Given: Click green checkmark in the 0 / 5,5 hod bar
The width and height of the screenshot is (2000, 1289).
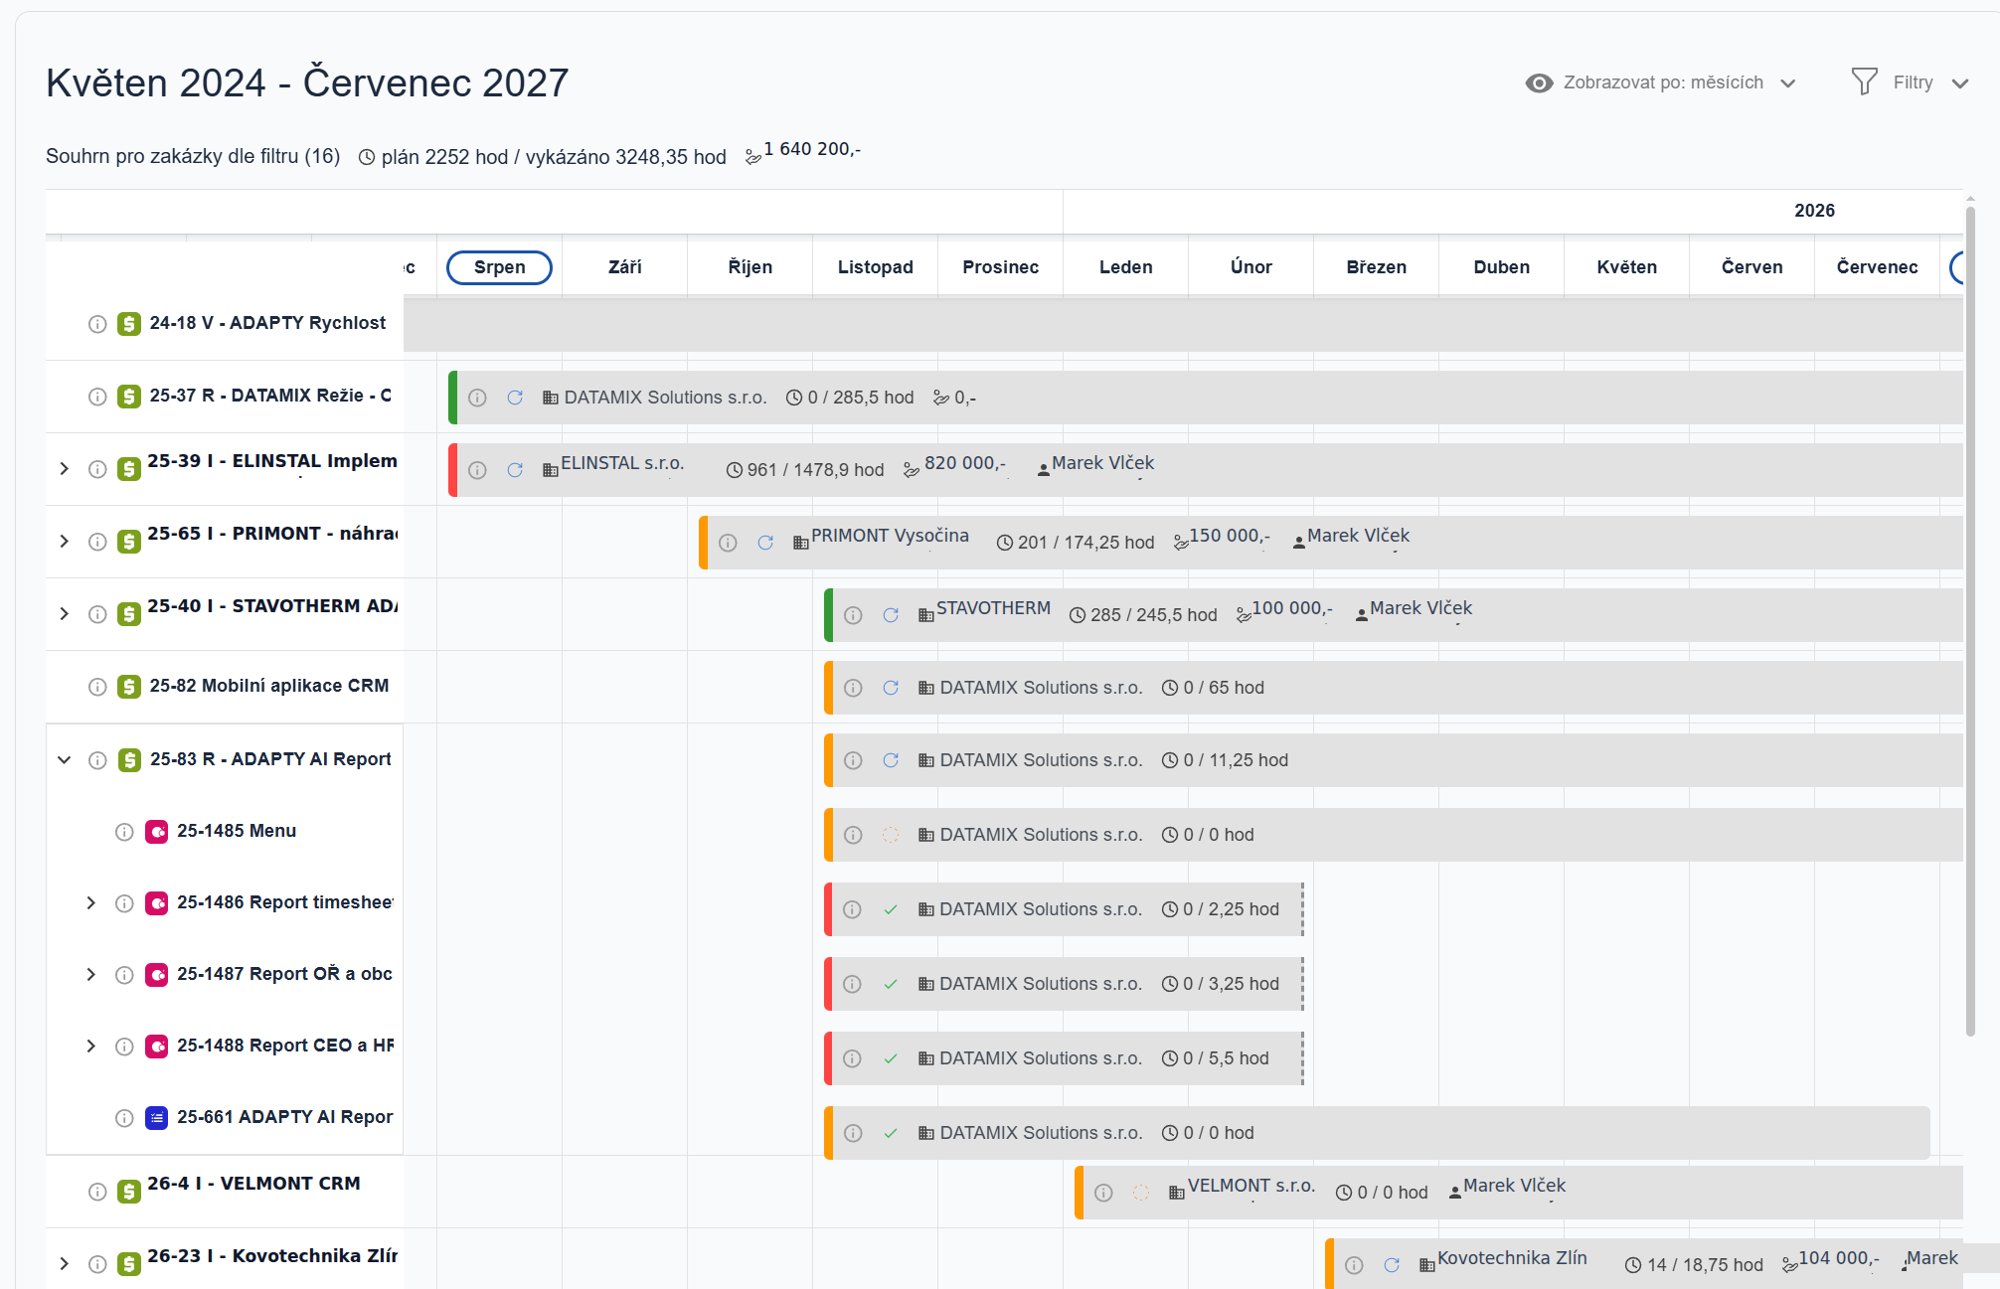Looking at the screenshot, I should (891, 1059).
